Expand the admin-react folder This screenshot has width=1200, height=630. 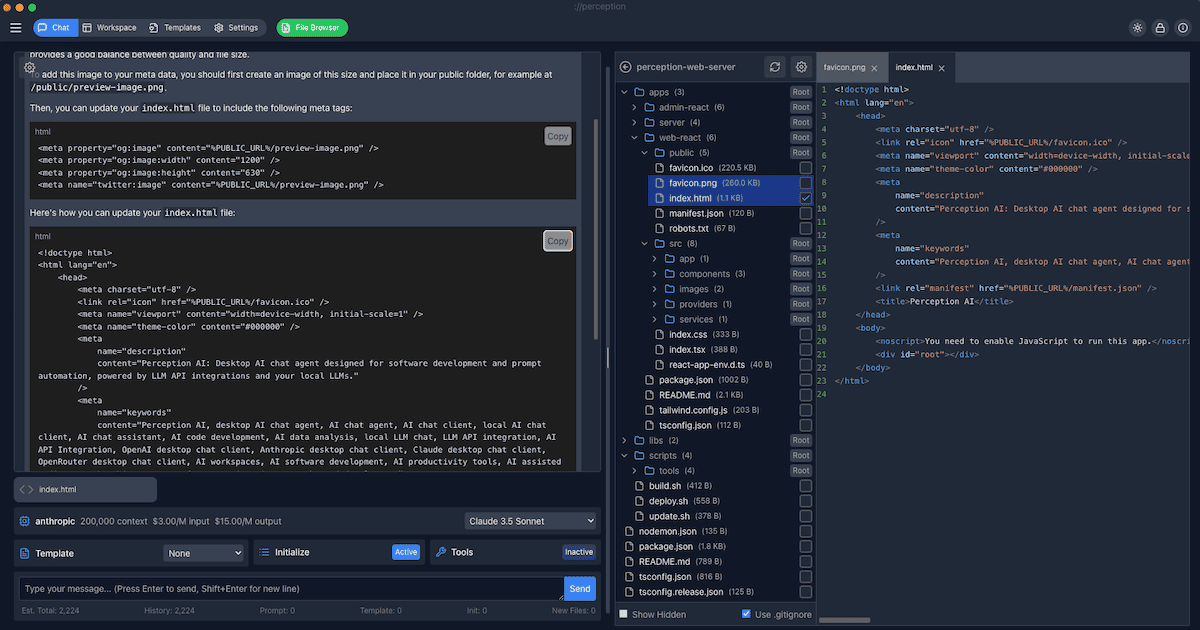[x=635, y=107]
